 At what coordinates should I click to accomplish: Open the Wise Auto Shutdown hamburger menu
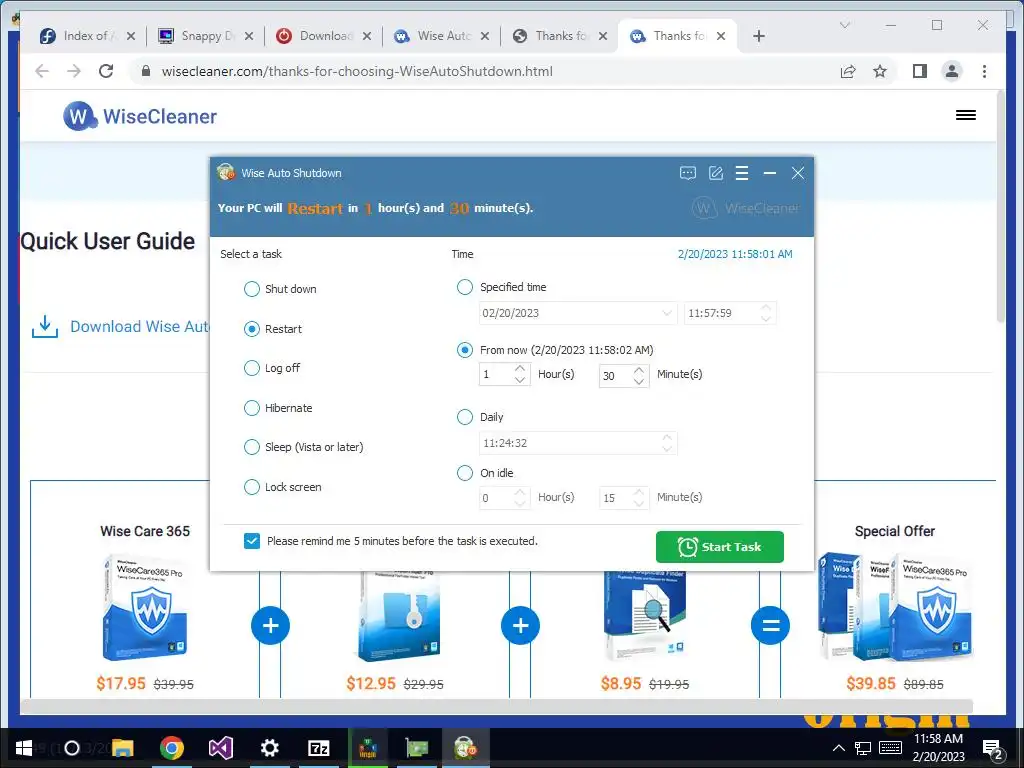click(742, 173)
